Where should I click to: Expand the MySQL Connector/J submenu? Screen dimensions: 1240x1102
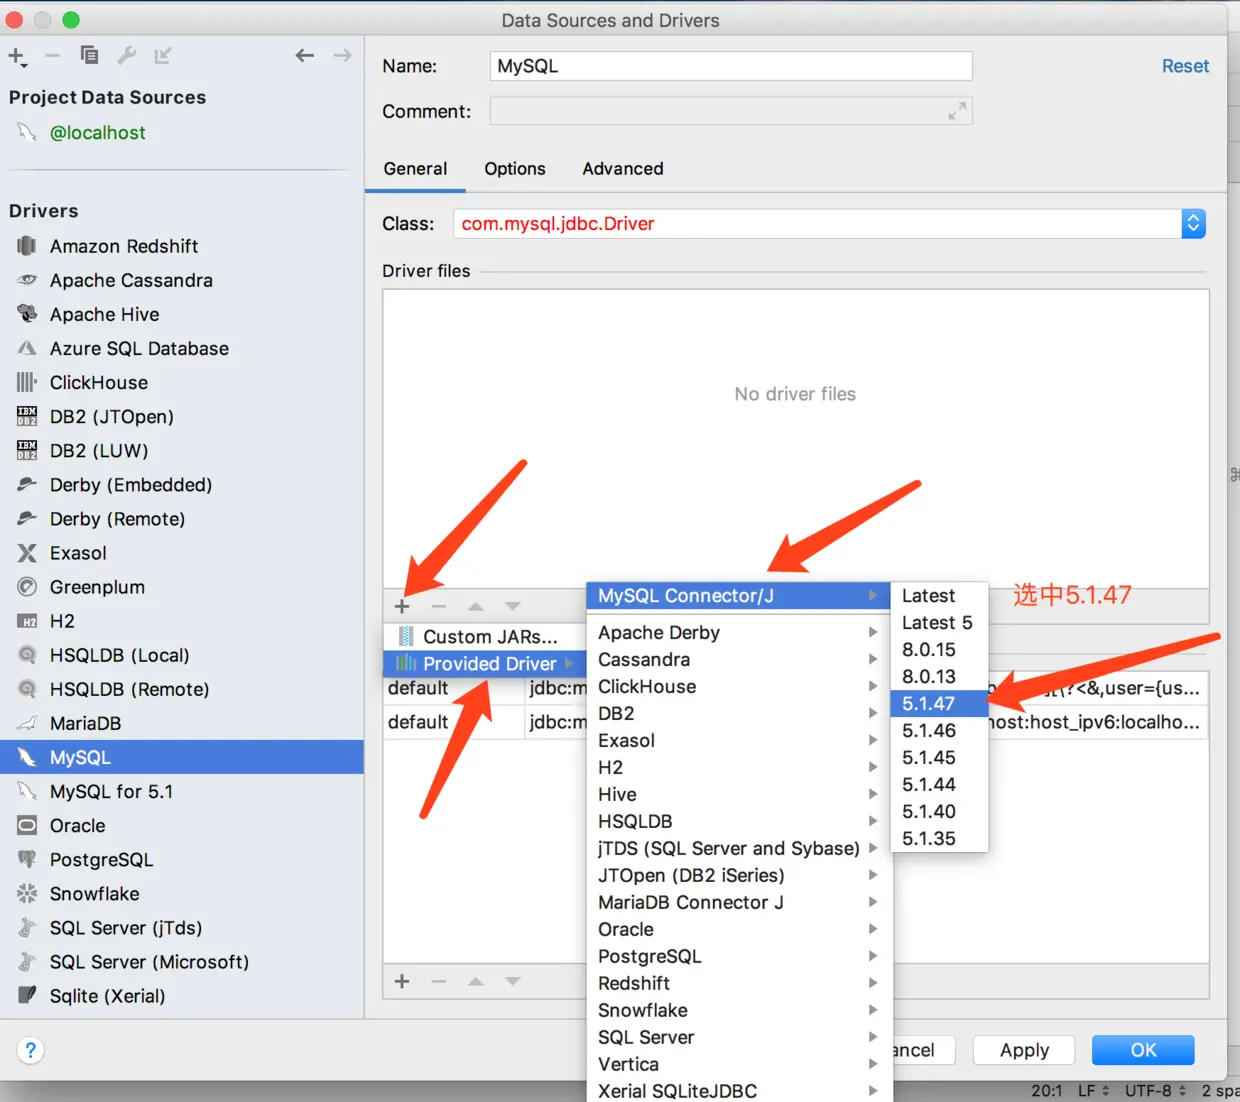coord(738,595)
